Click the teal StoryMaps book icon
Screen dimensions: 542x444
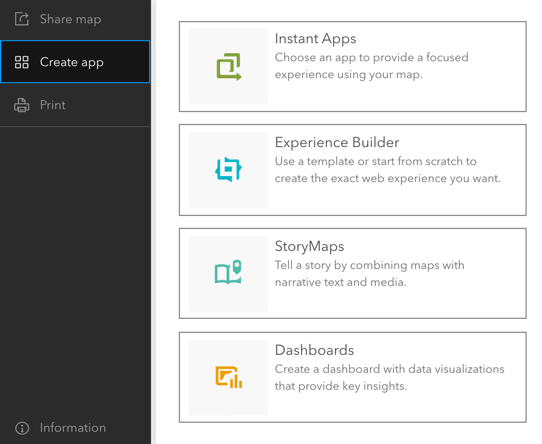228,272
